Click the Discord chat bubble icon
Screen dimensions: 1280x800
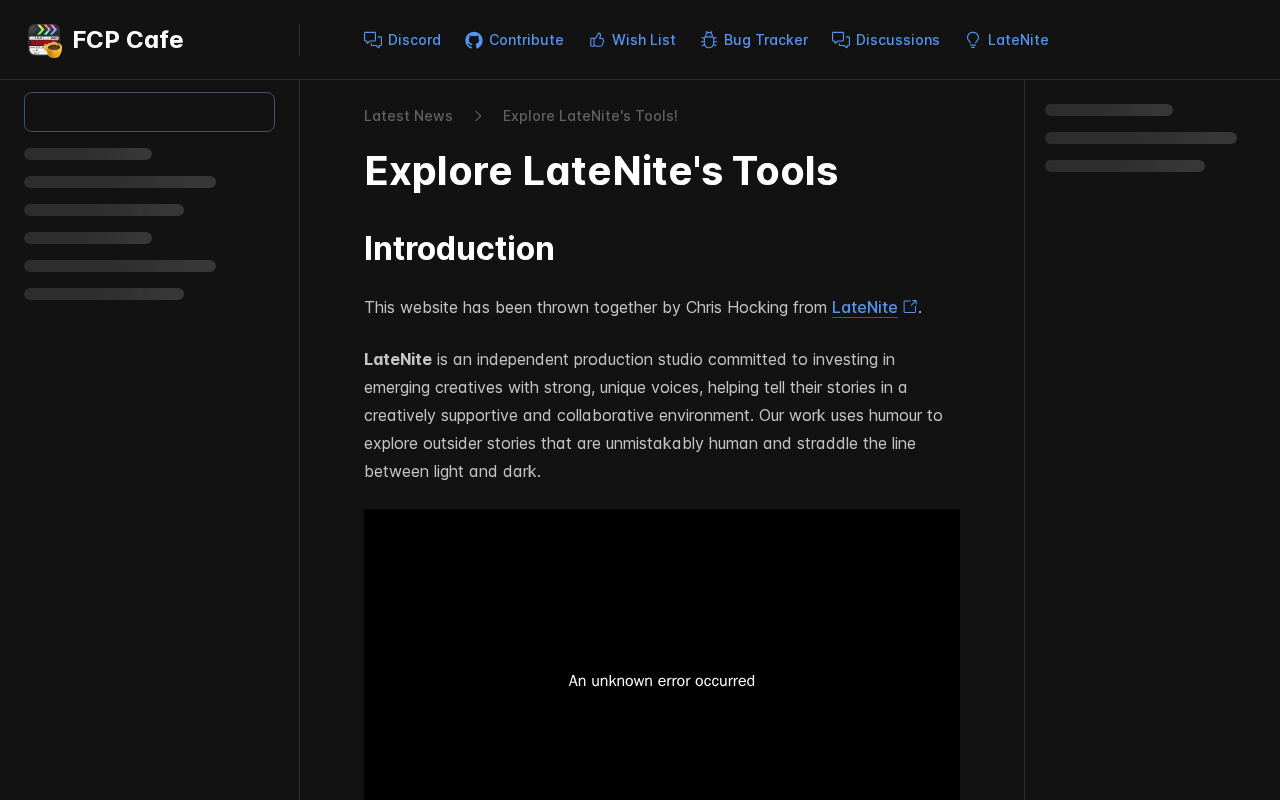[x=373, y=40]
